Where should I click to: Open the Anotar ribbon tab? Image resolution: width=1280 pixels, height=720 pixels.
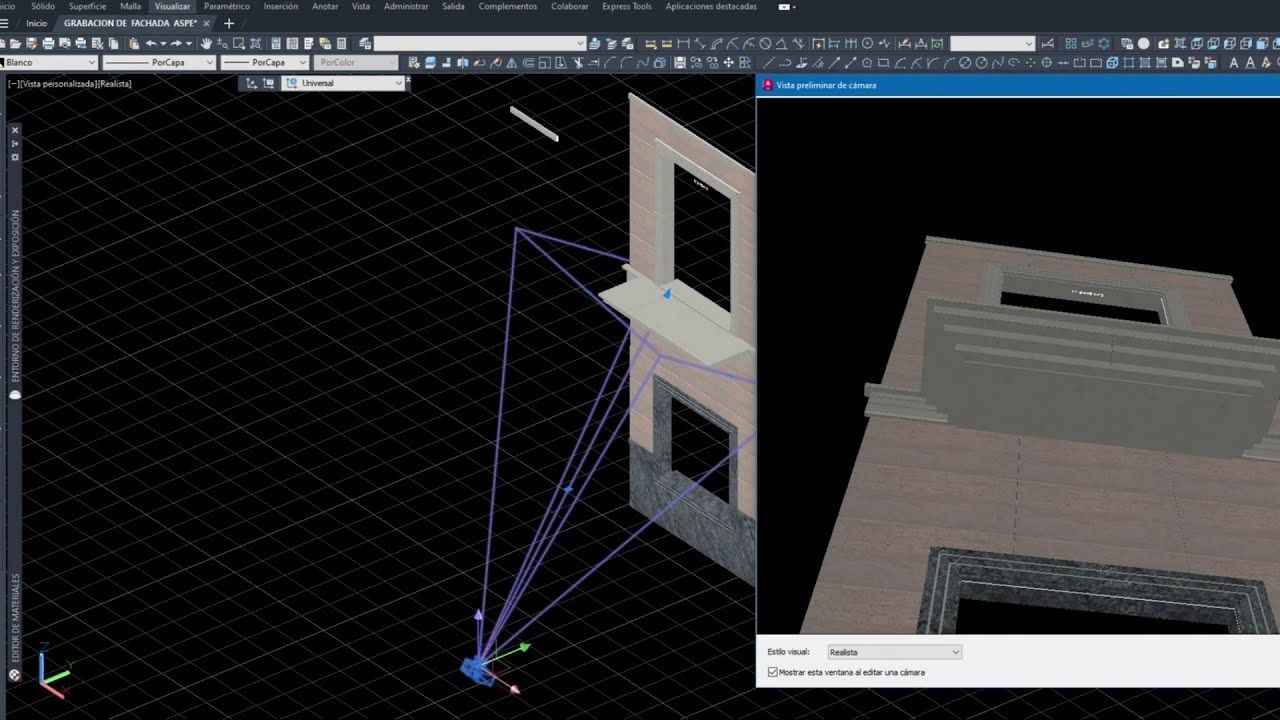pyautogui.click(x=325, y=6)
